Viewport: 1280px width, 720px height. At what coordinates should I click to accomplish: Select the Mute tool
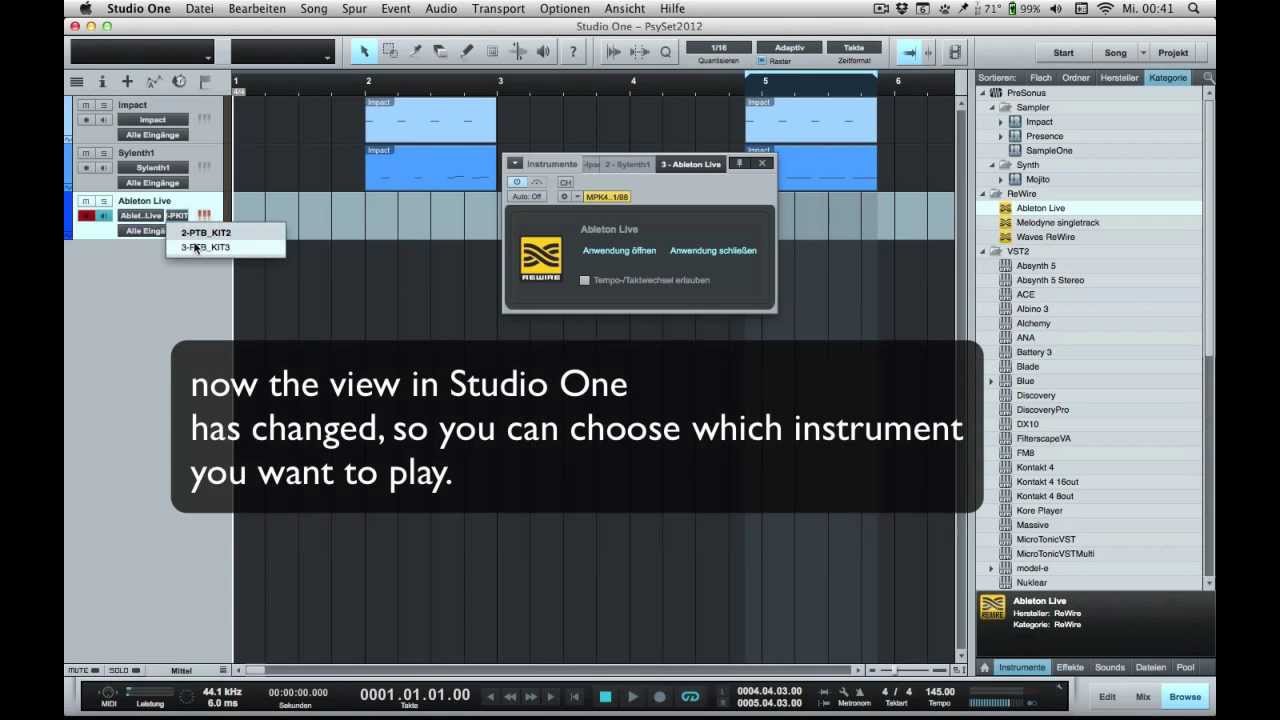pyautogui.click(x=492, y=52)
